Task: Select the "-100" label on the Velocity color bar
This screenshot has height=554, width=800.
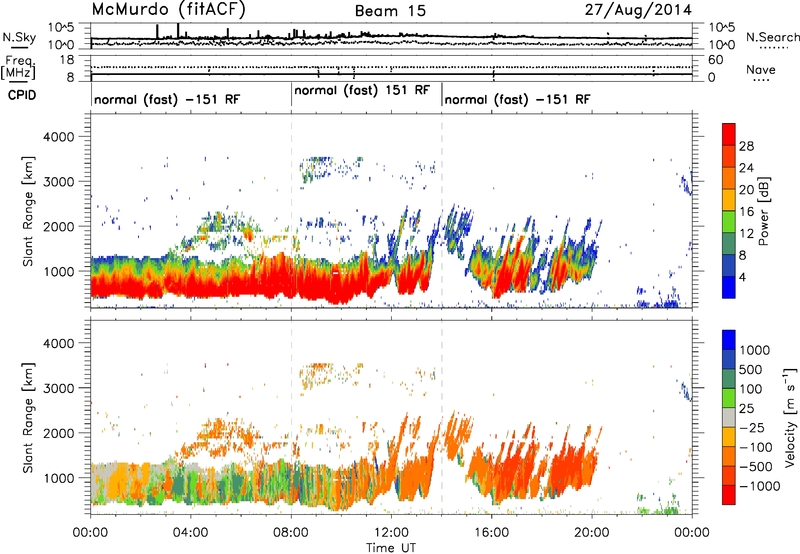Action: (755, 447)
